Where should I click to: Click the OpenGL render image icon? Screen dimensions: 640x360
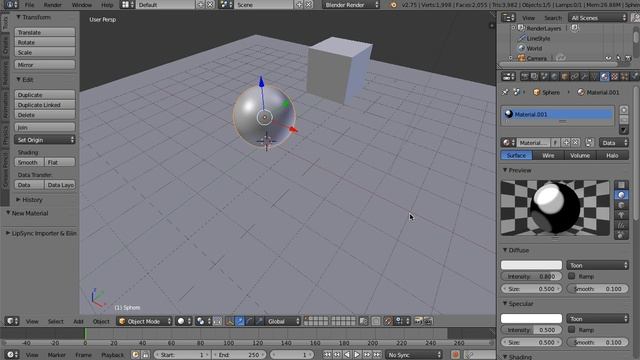418,321
